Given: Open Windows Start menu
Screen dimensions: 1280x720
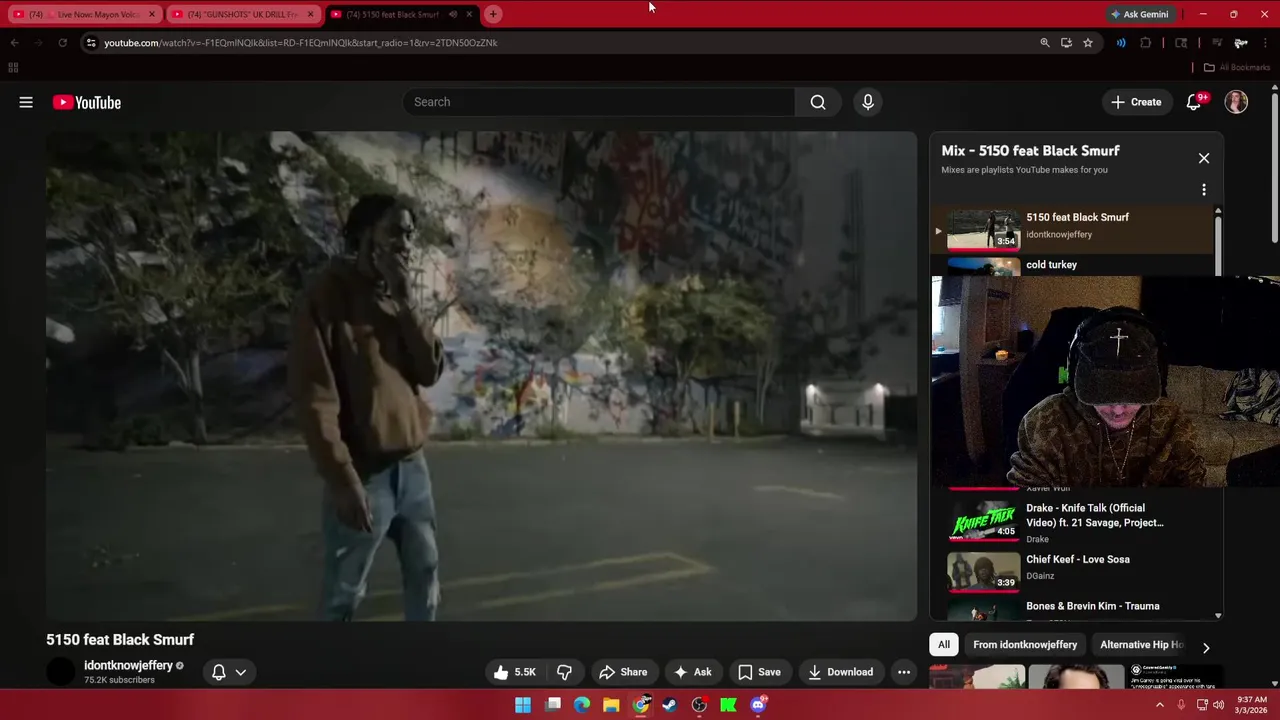Looking at the screenshot, I should [523, 705].
